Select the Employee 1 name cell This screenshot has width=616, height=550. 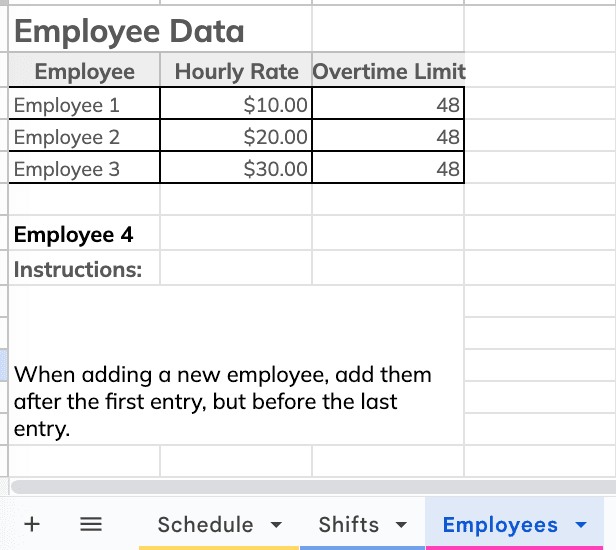(x=84, y=103)
